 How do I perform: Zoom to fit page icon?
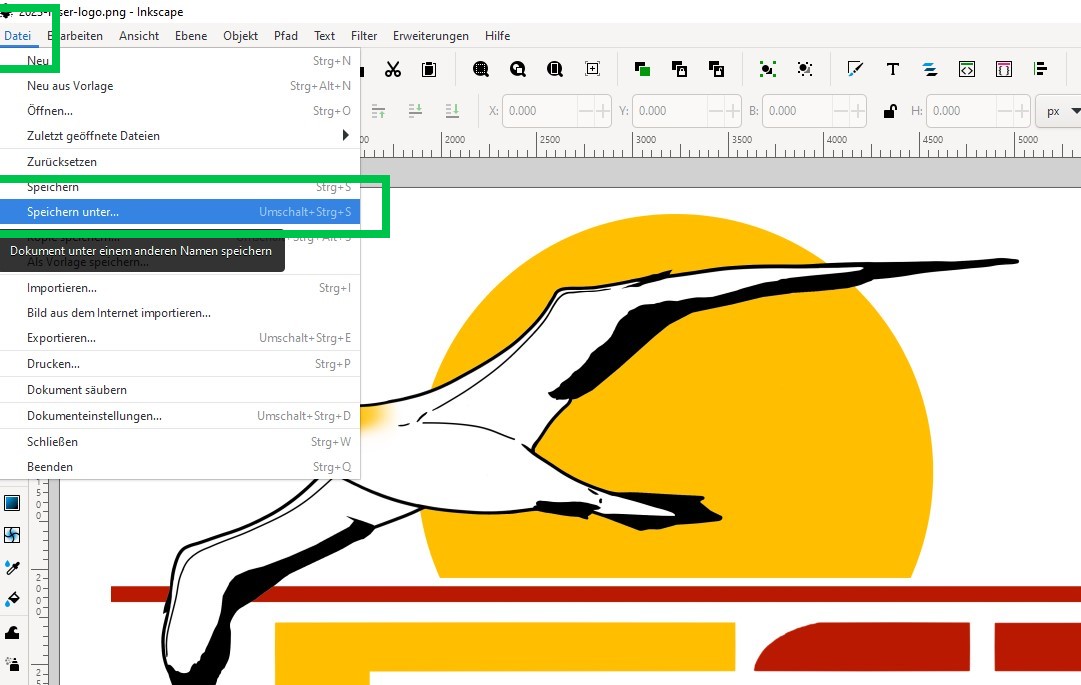click(555, 69)
